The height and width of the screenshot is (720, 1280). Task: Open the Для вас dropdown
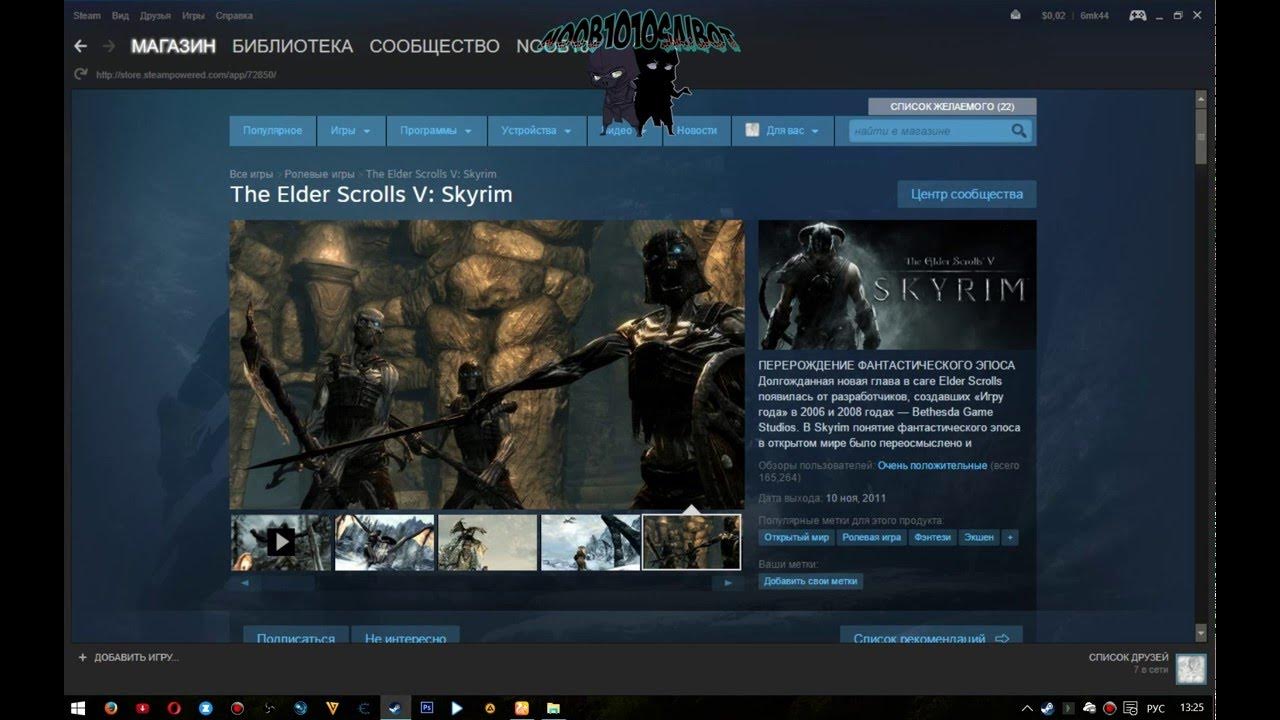click(783, 131)
